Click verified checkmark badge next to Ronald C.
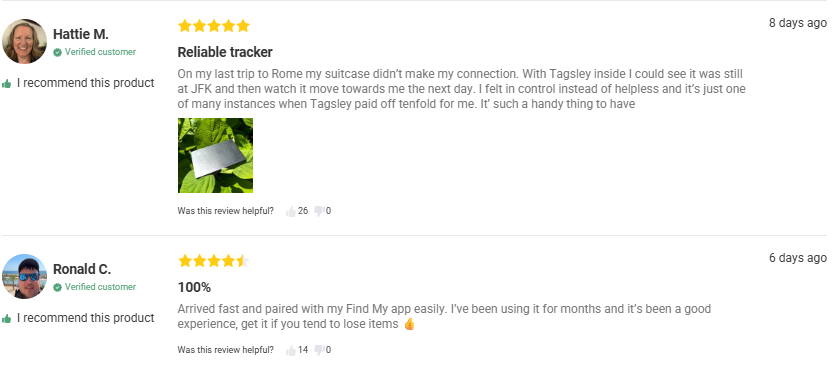 (57, 287)
